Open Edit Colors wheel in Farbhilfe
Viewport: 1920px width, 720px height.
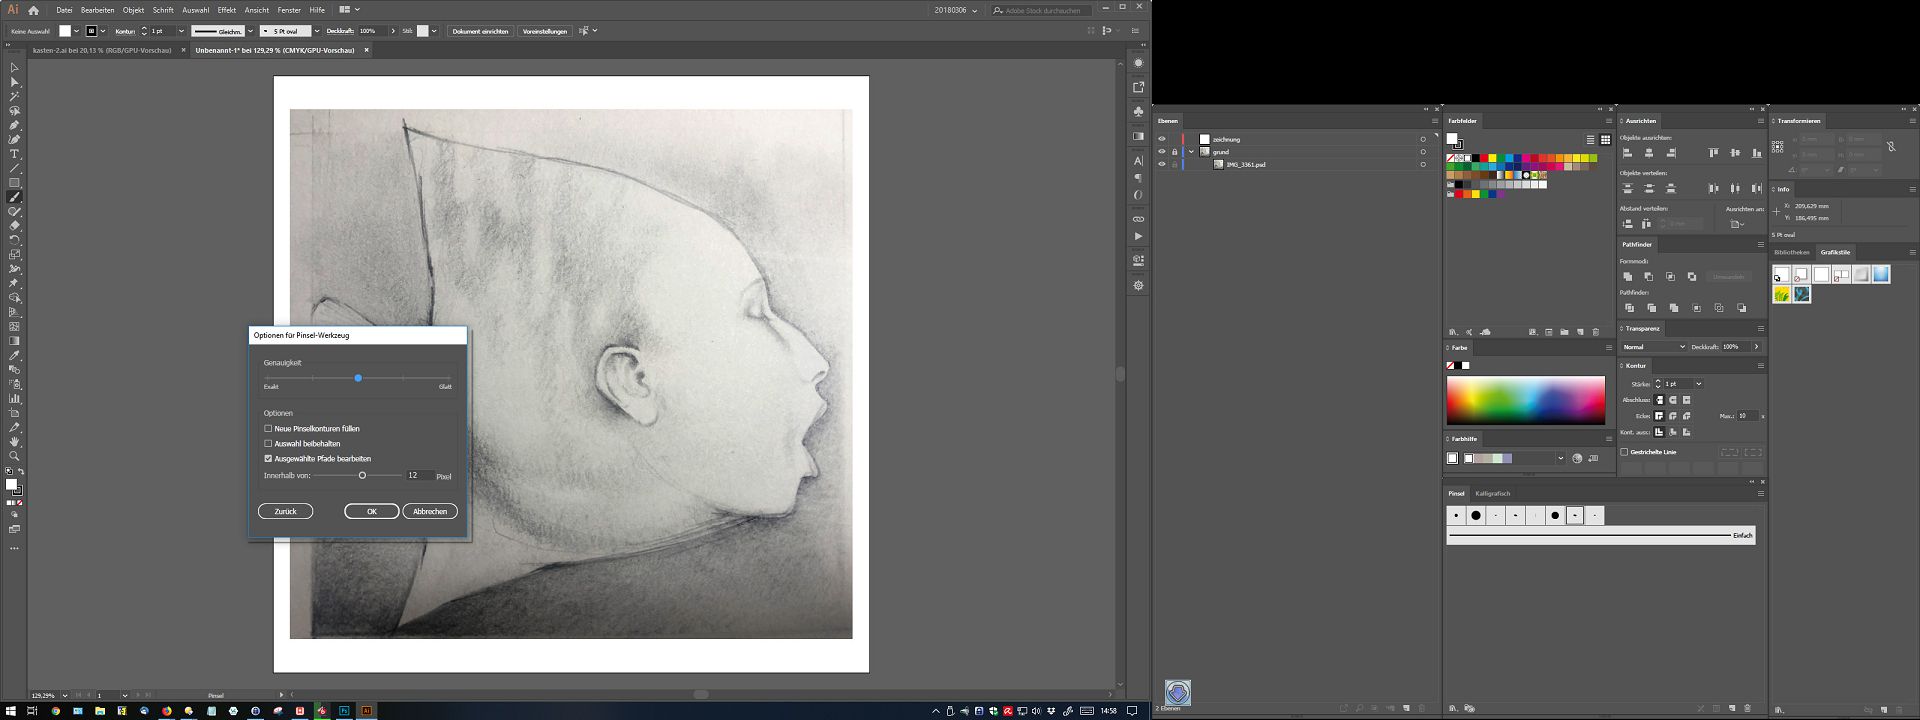[1577, 459]
